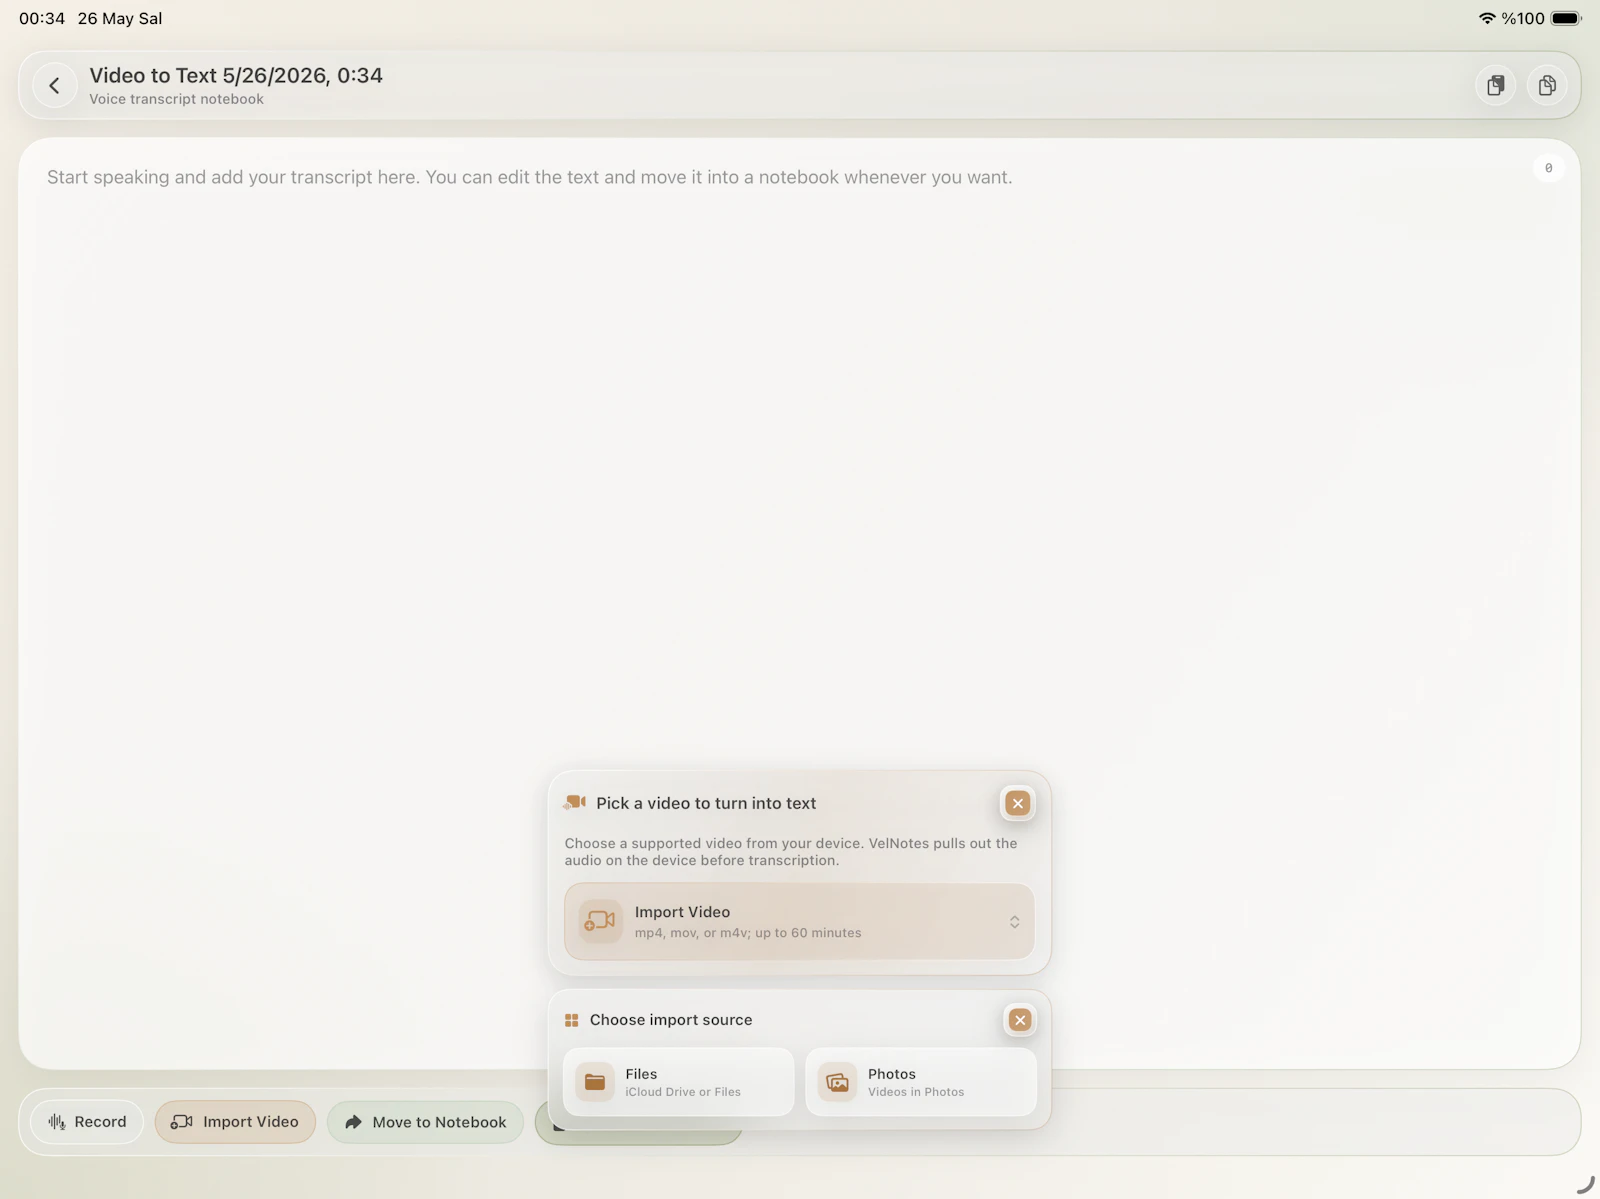Tap the battery icon in the status bar
1600x1199 pixels.
point(1567,18)
